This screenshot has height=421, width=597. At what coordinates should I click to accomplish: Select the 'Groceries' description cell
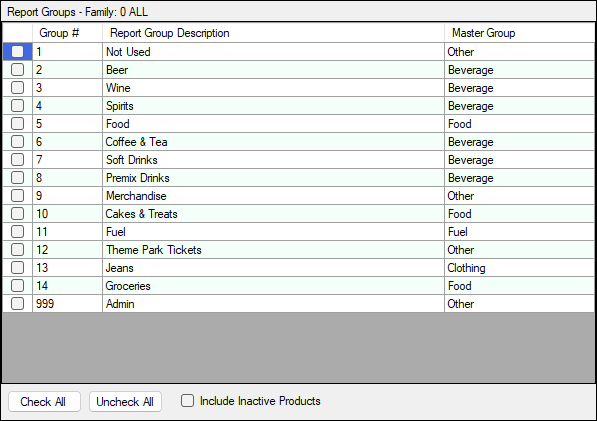(273, 285)
